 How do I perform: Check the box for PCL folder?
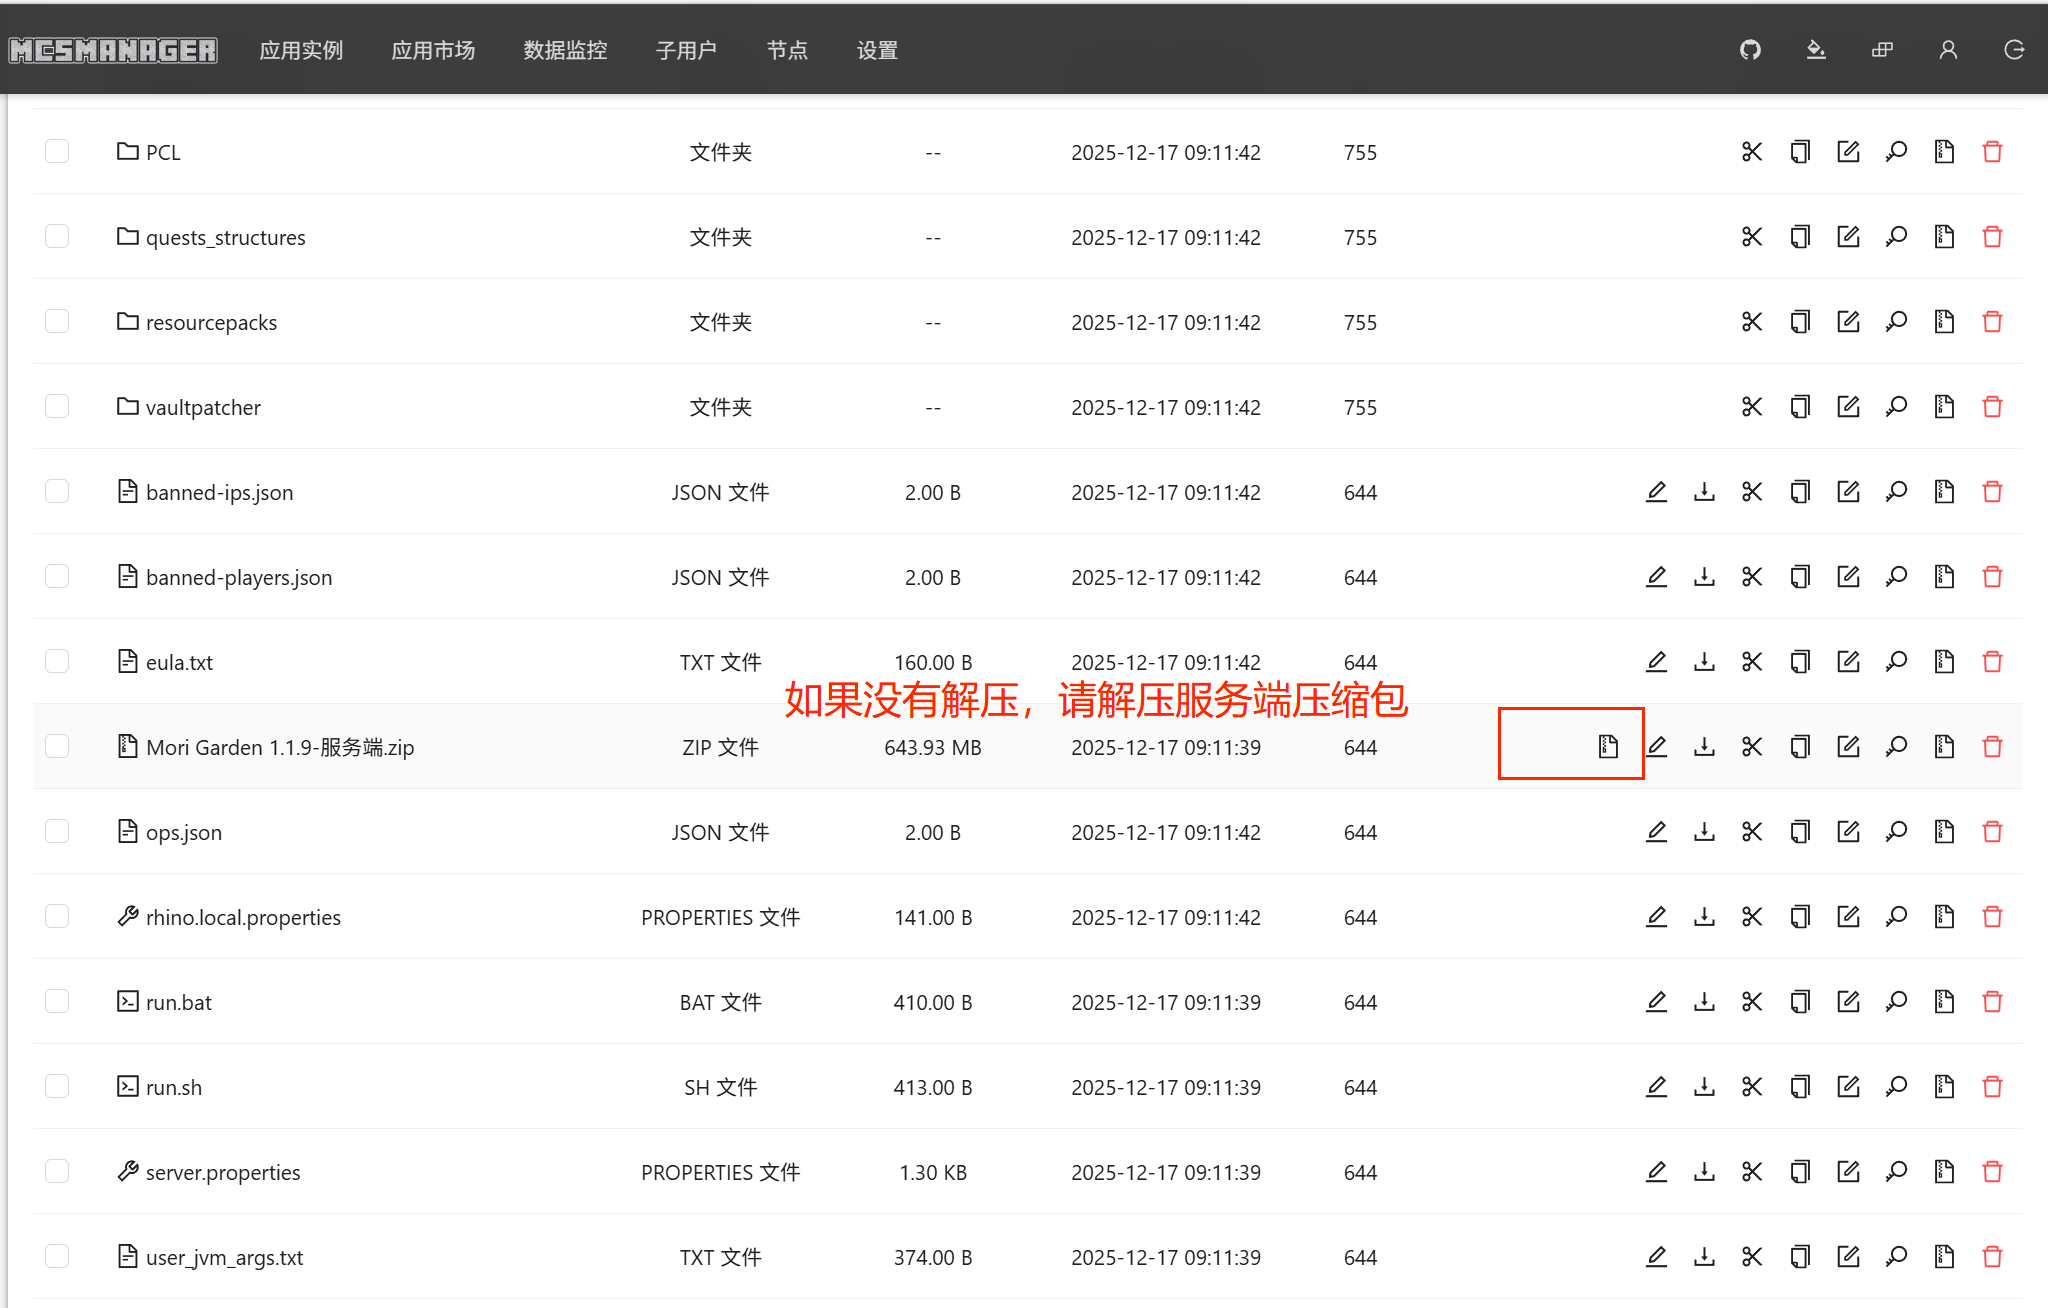57,151
